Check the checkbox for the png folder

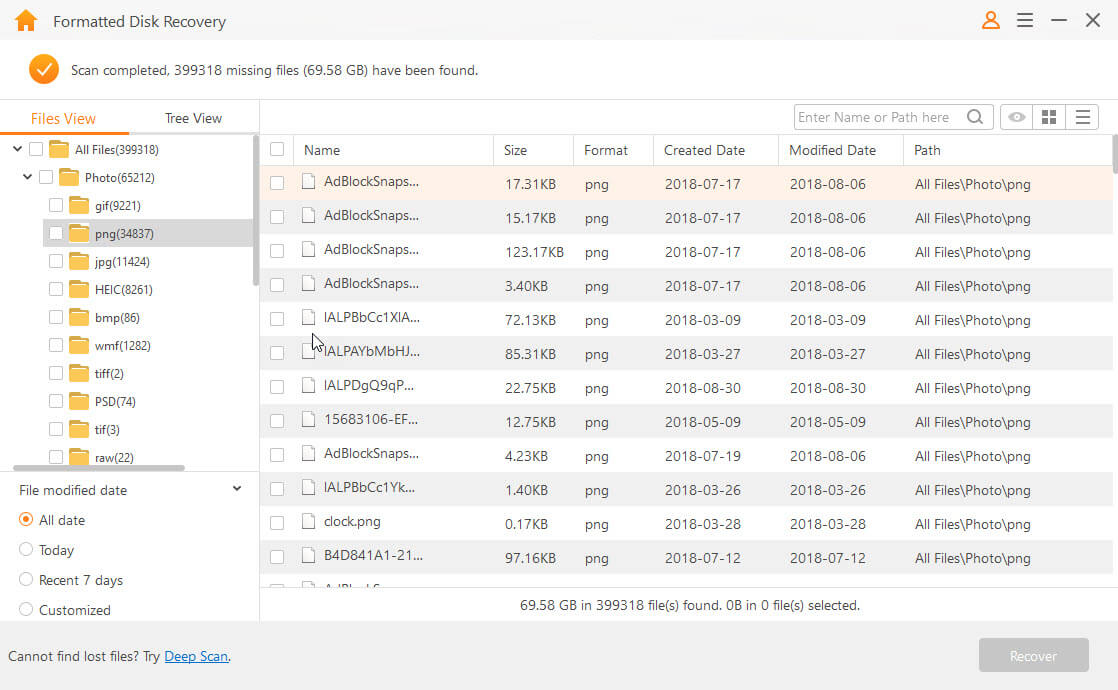click(57, 233)
